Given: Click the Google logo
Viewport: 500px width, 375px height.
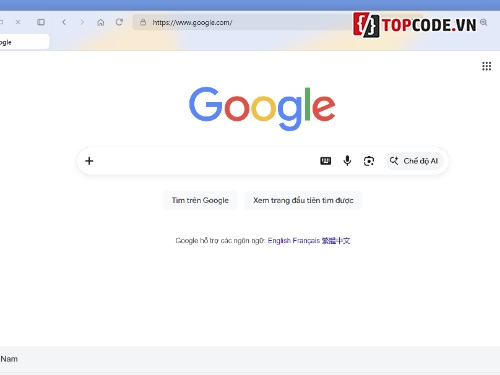Looking at the screenshot, I should click(262, 109).
